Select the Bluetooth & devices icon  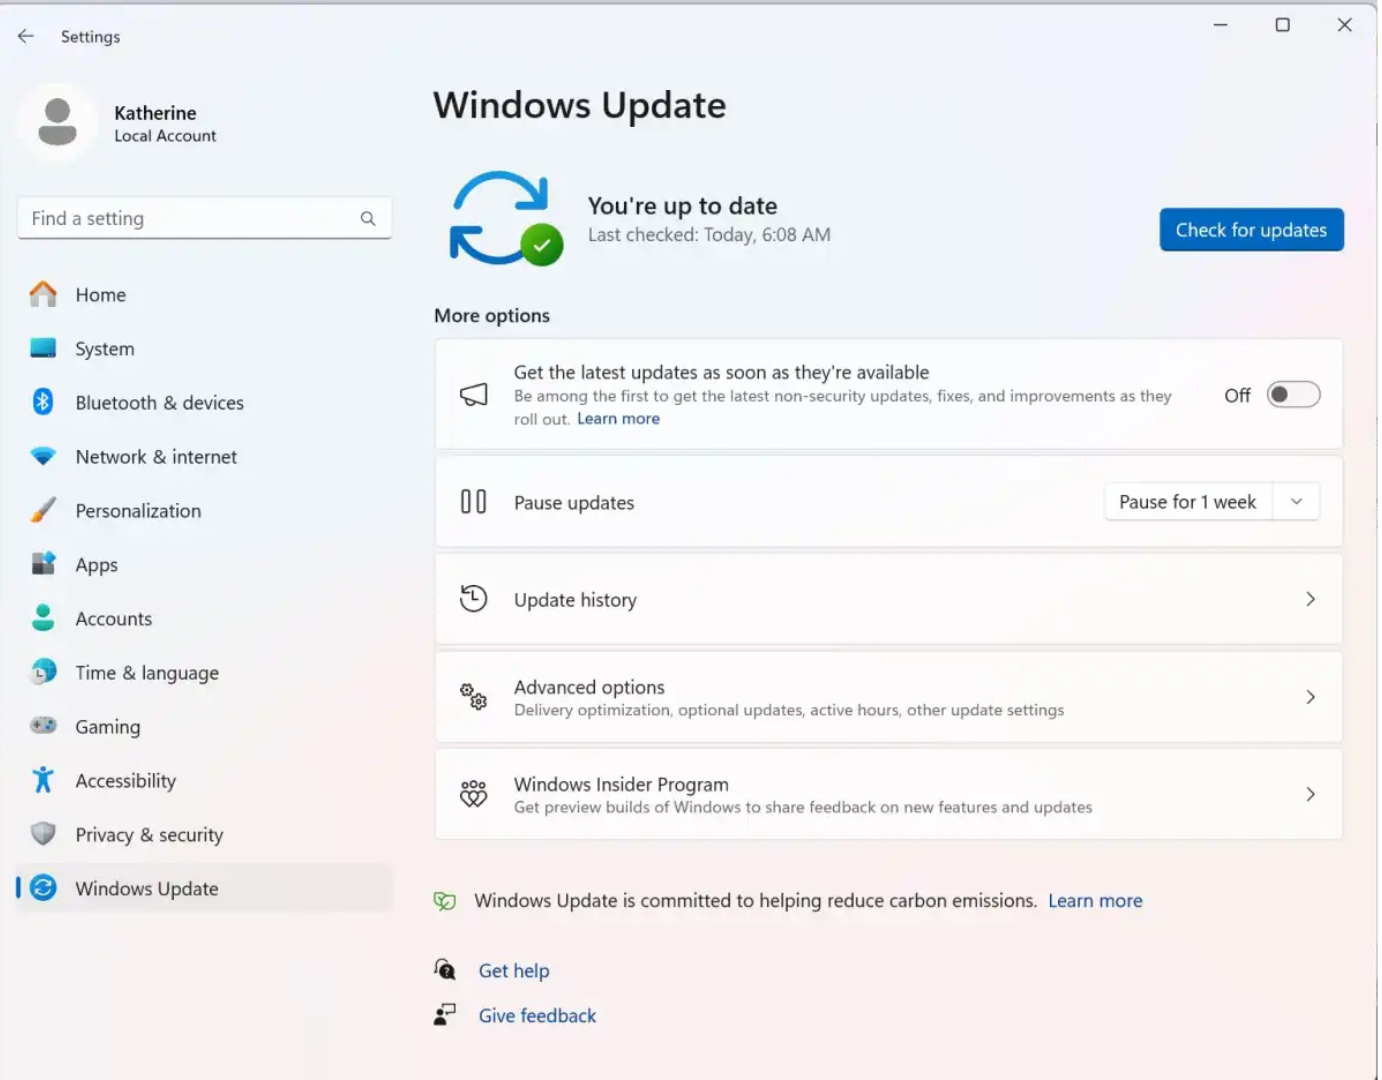click(x=43, y=402)
